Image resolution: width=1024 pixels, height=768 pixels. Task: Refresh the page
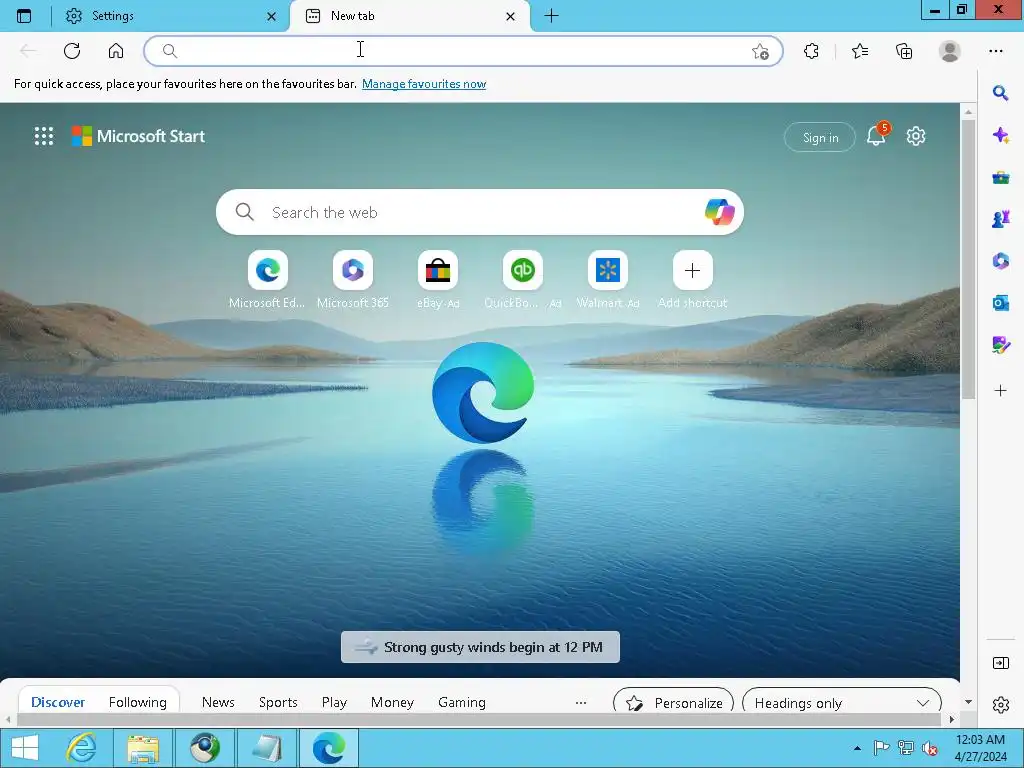(72, 51)
